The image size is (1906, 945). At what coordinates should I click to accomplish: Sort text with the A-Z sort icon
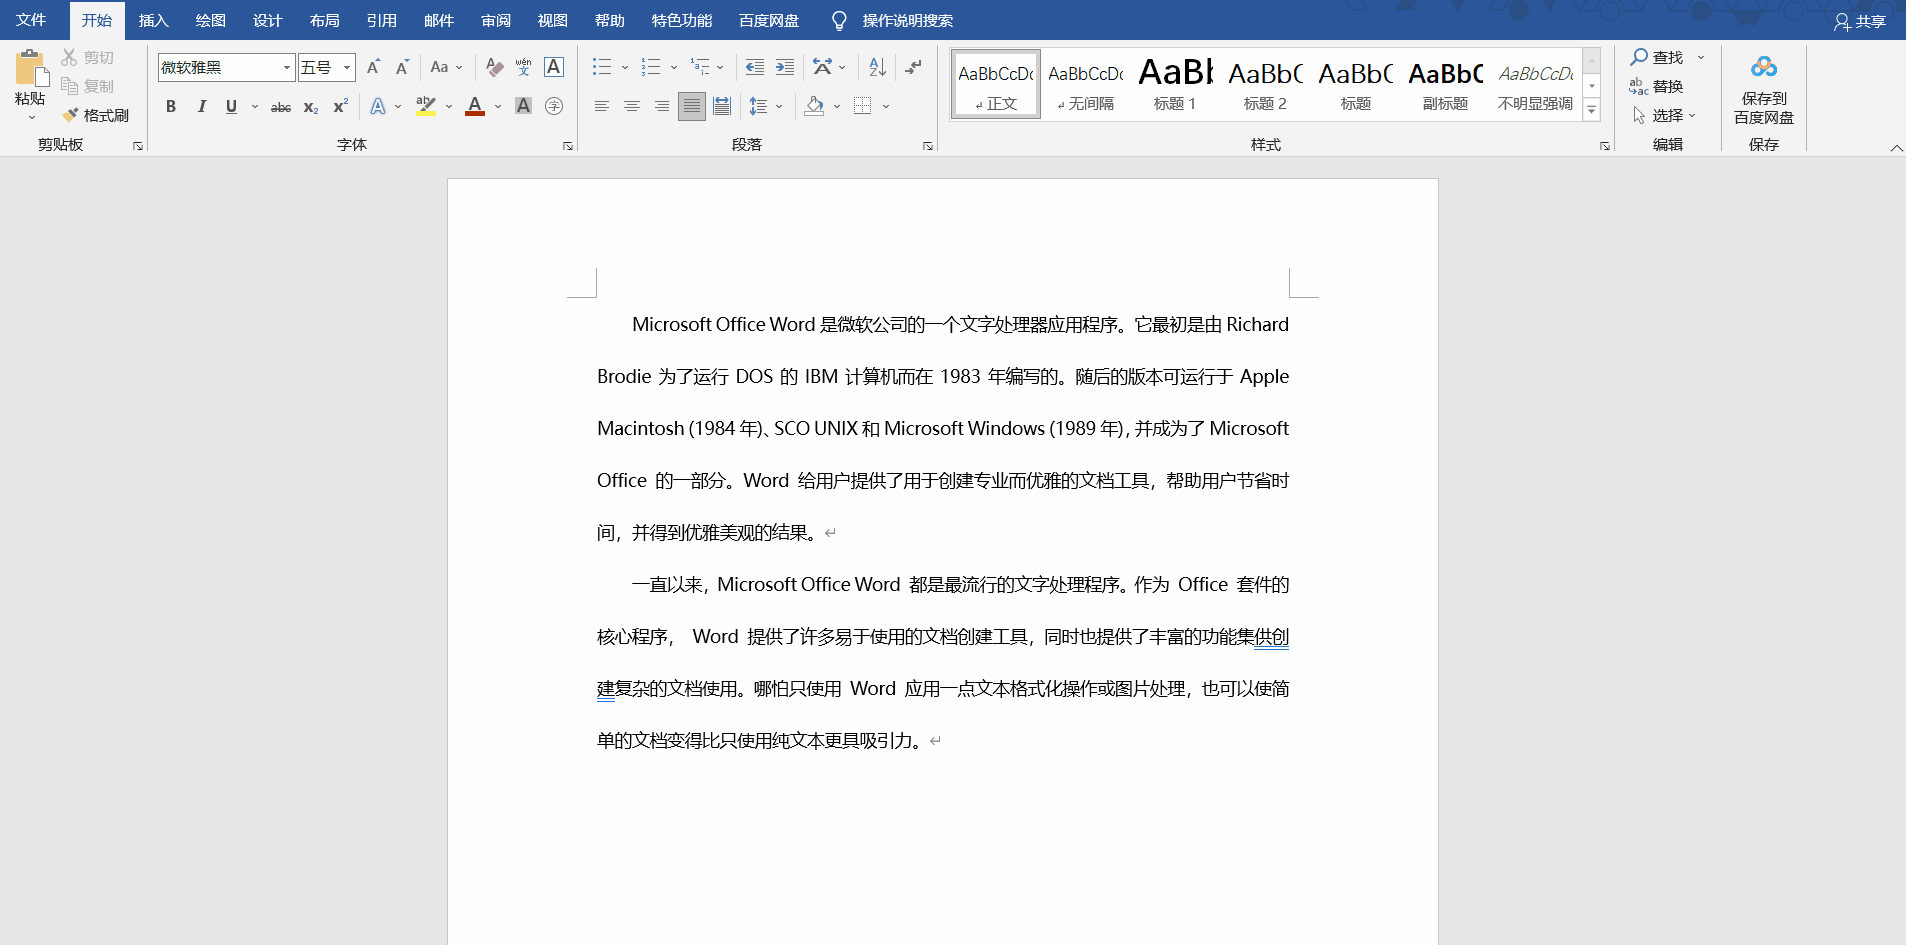877,67
